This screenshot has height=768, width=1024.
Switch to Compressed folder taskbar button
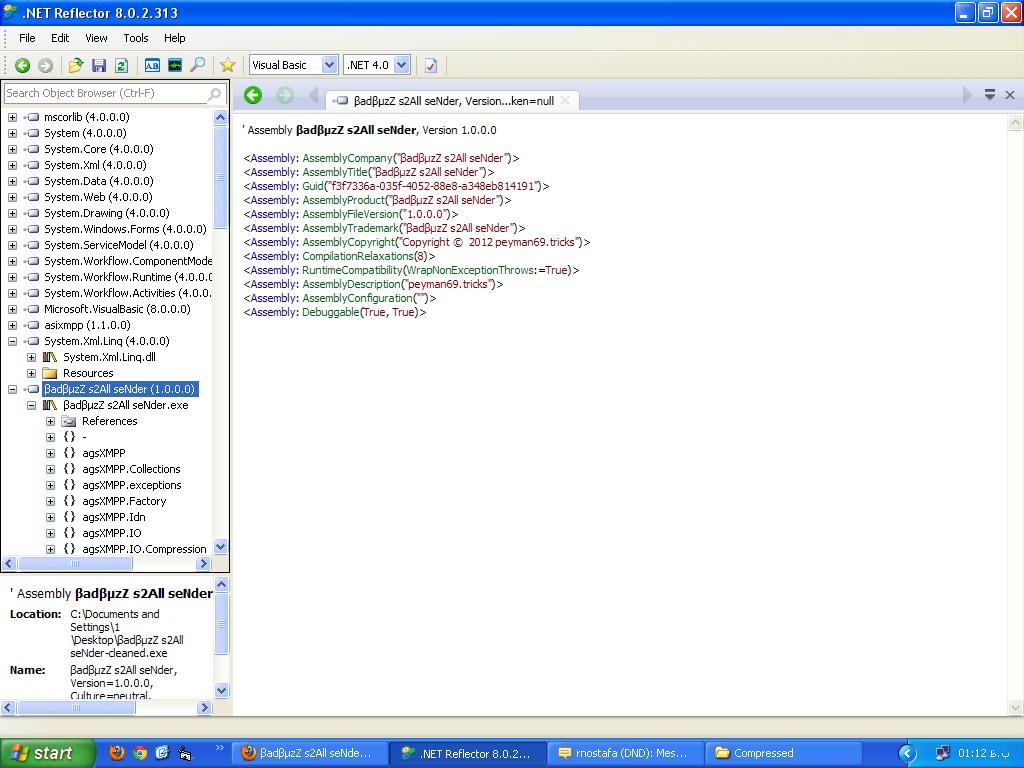782,754
